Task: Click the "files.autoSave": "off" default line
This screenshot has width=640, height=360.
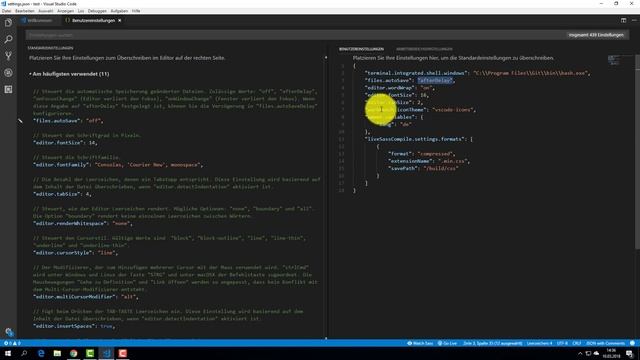Action: 68,121
